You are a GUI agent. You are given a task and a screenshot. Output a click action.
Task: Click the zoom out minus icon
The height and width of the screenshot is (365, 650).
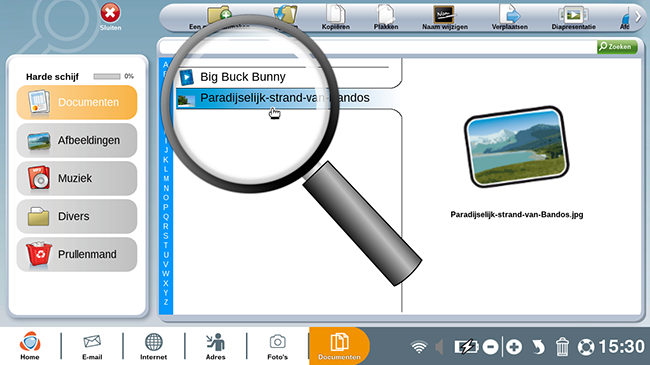(x=490, y=347)
